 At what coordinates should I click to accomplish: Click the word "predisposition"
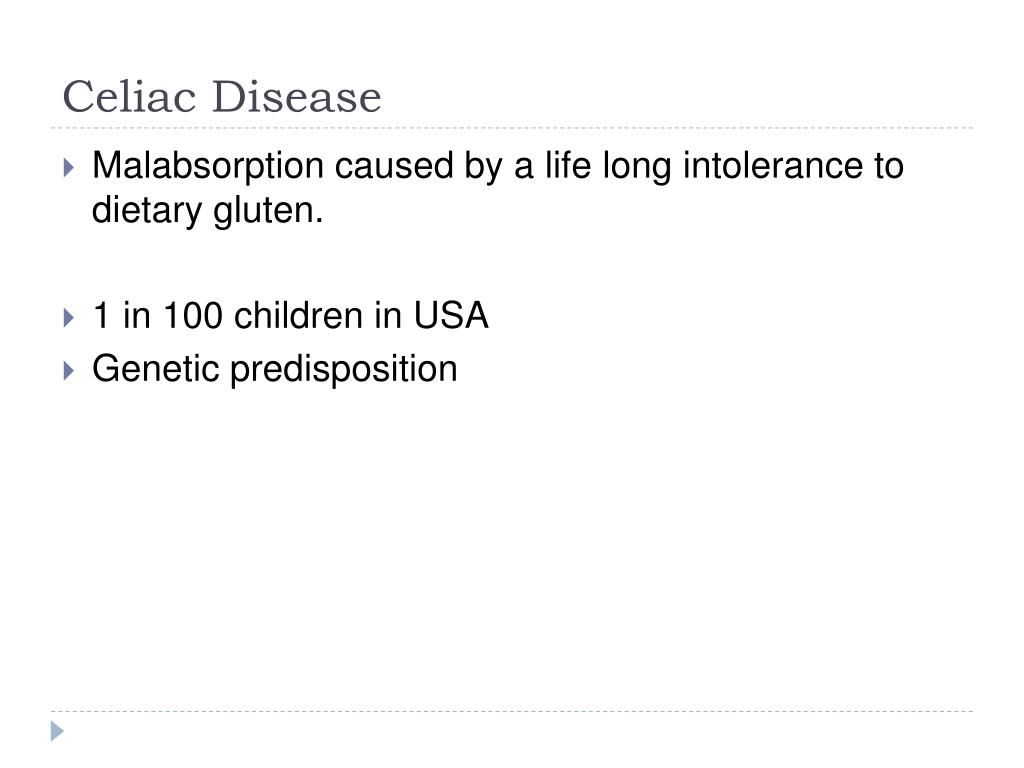click(x=344, y=370)
